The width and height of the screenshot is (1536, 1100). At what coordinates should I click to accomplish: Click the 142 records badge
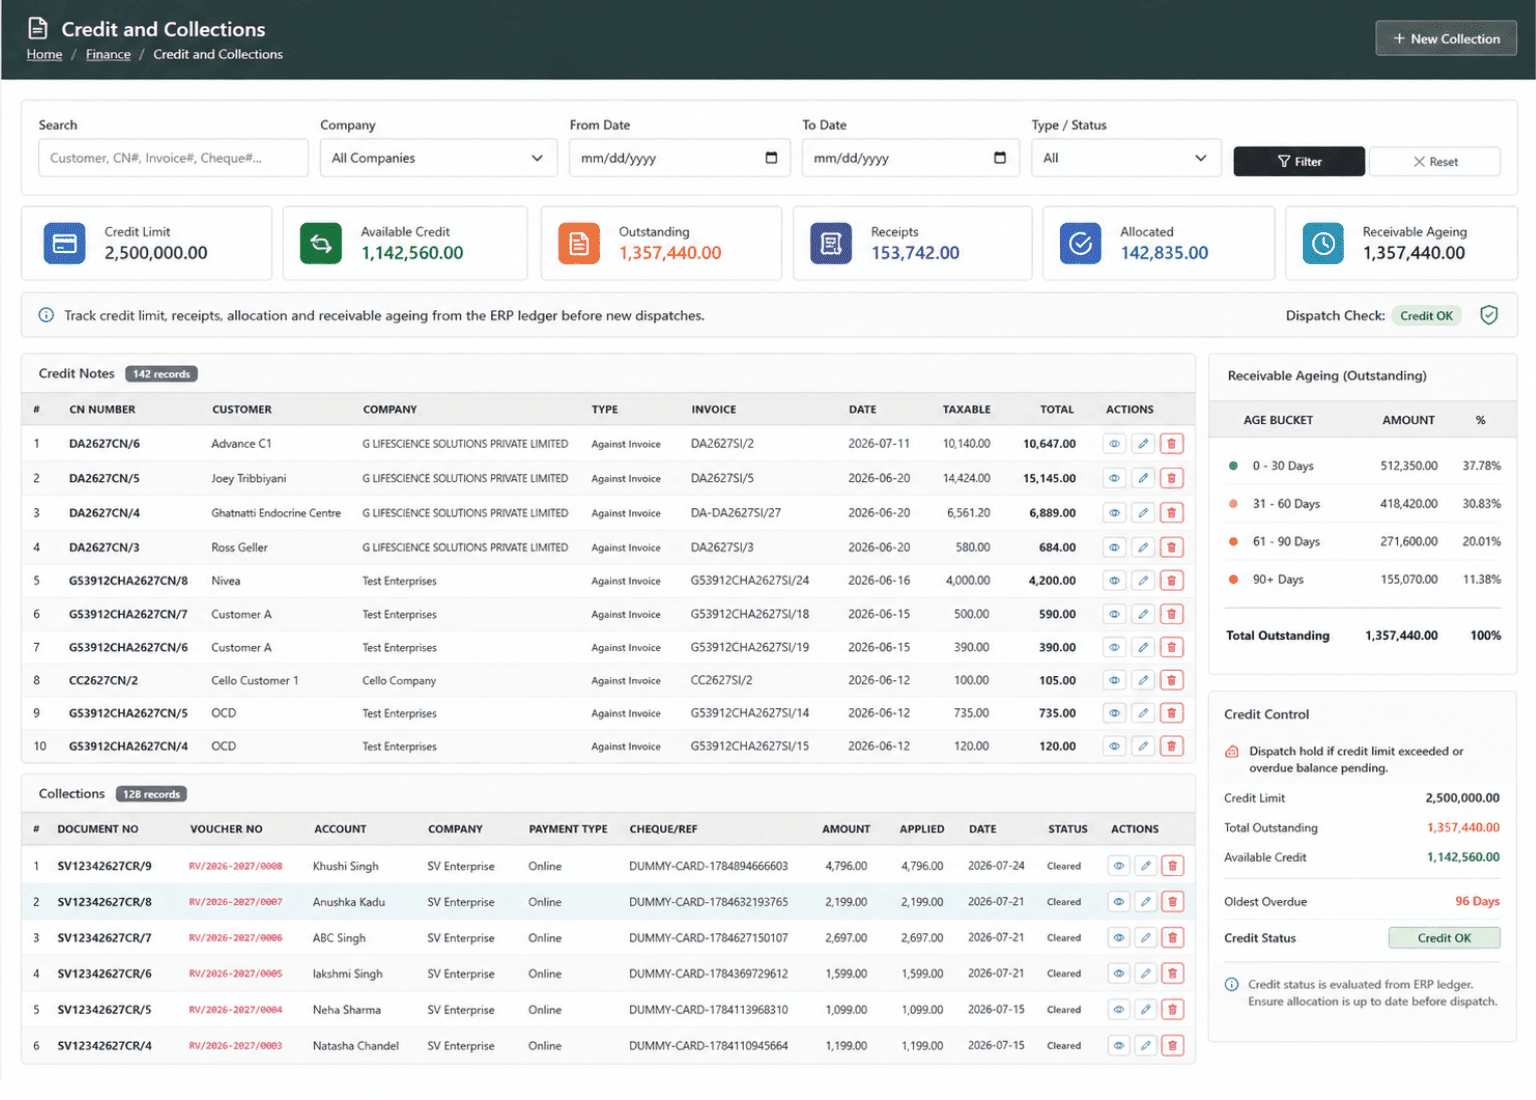click(161, 374)
